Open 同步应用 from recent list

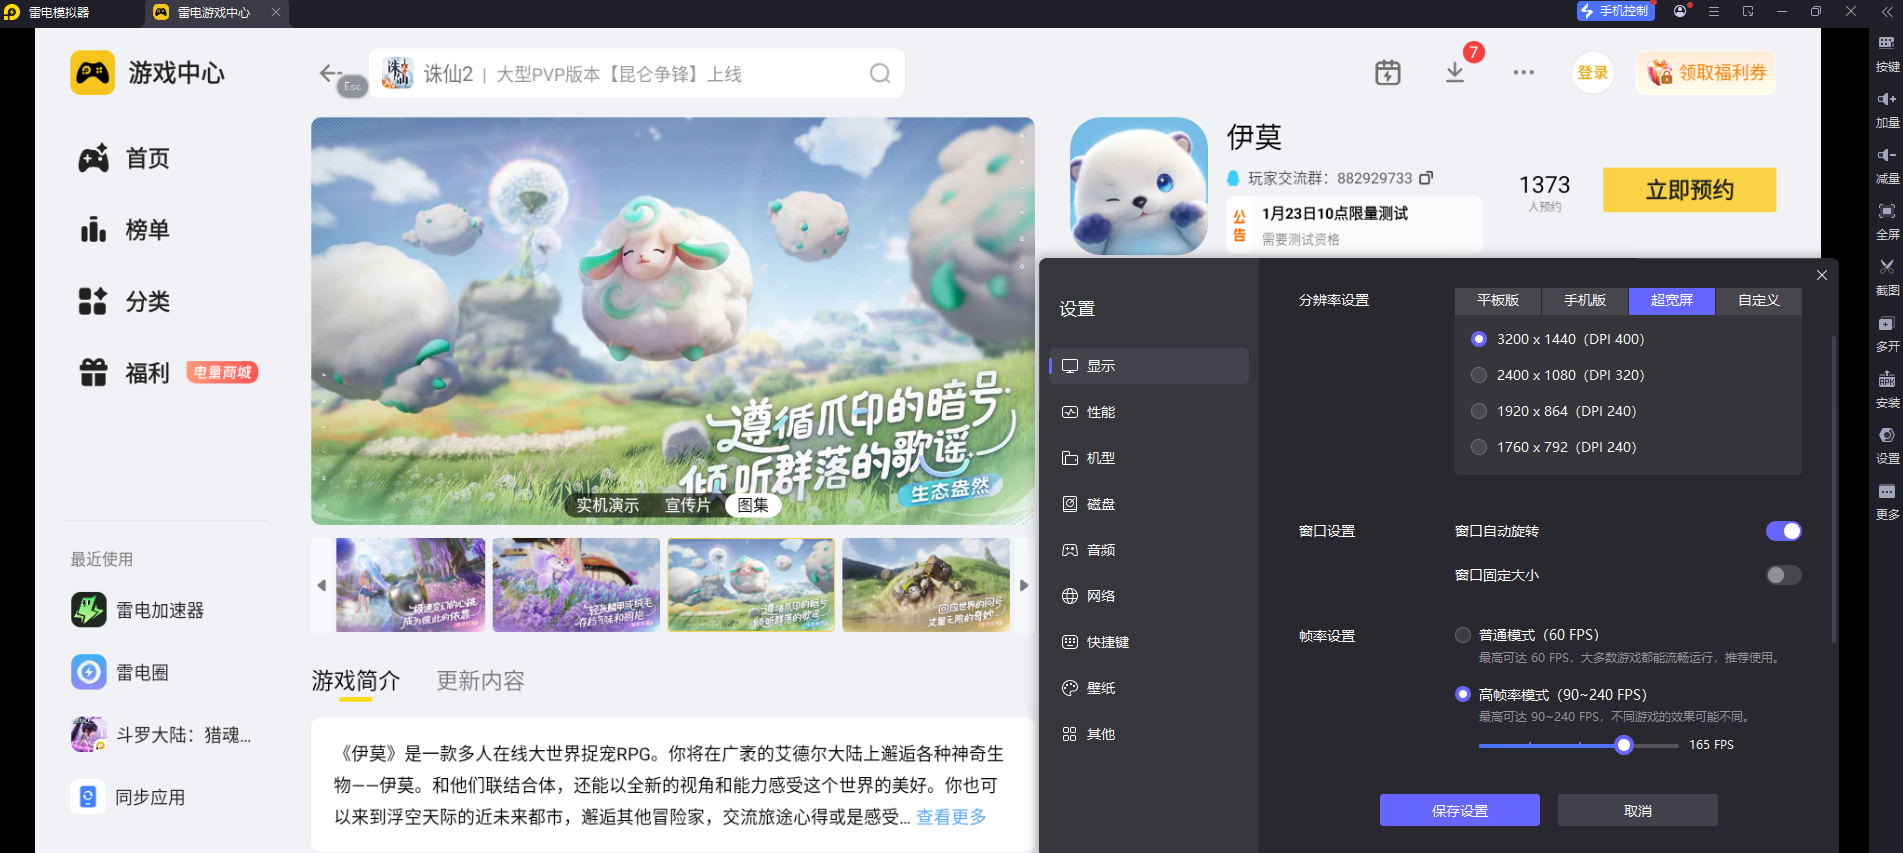click(x=128, y=797)
